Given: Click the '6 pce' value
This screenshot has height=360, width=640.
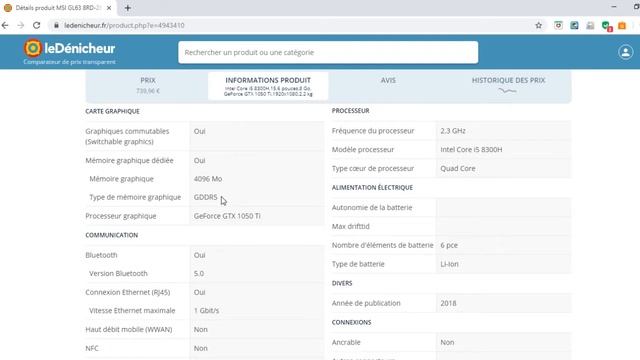Looking at the screenshot, I should tap(449, 245).
